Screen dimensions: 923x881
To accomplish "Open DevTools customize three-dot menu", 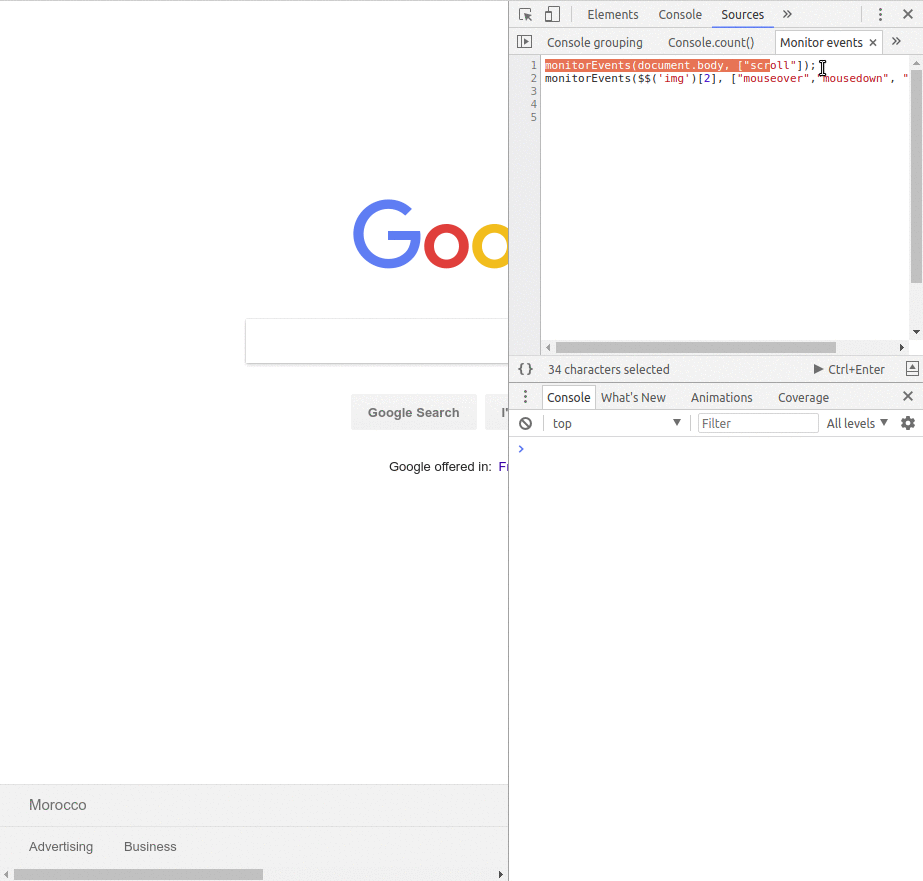I will click(880, 15).
